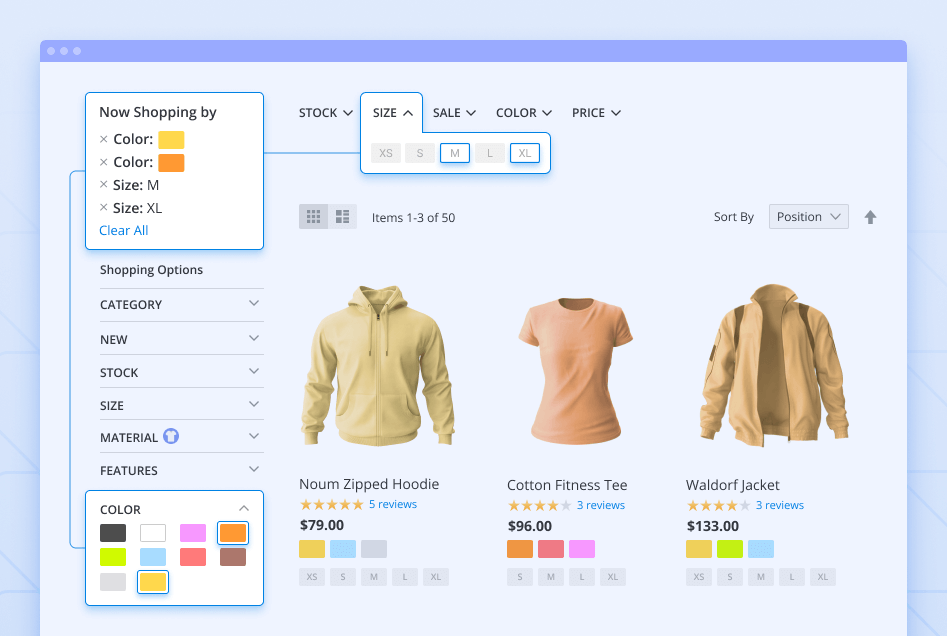Switch to grid view layout
Screen dimensions: 947x636
point(313,217)
